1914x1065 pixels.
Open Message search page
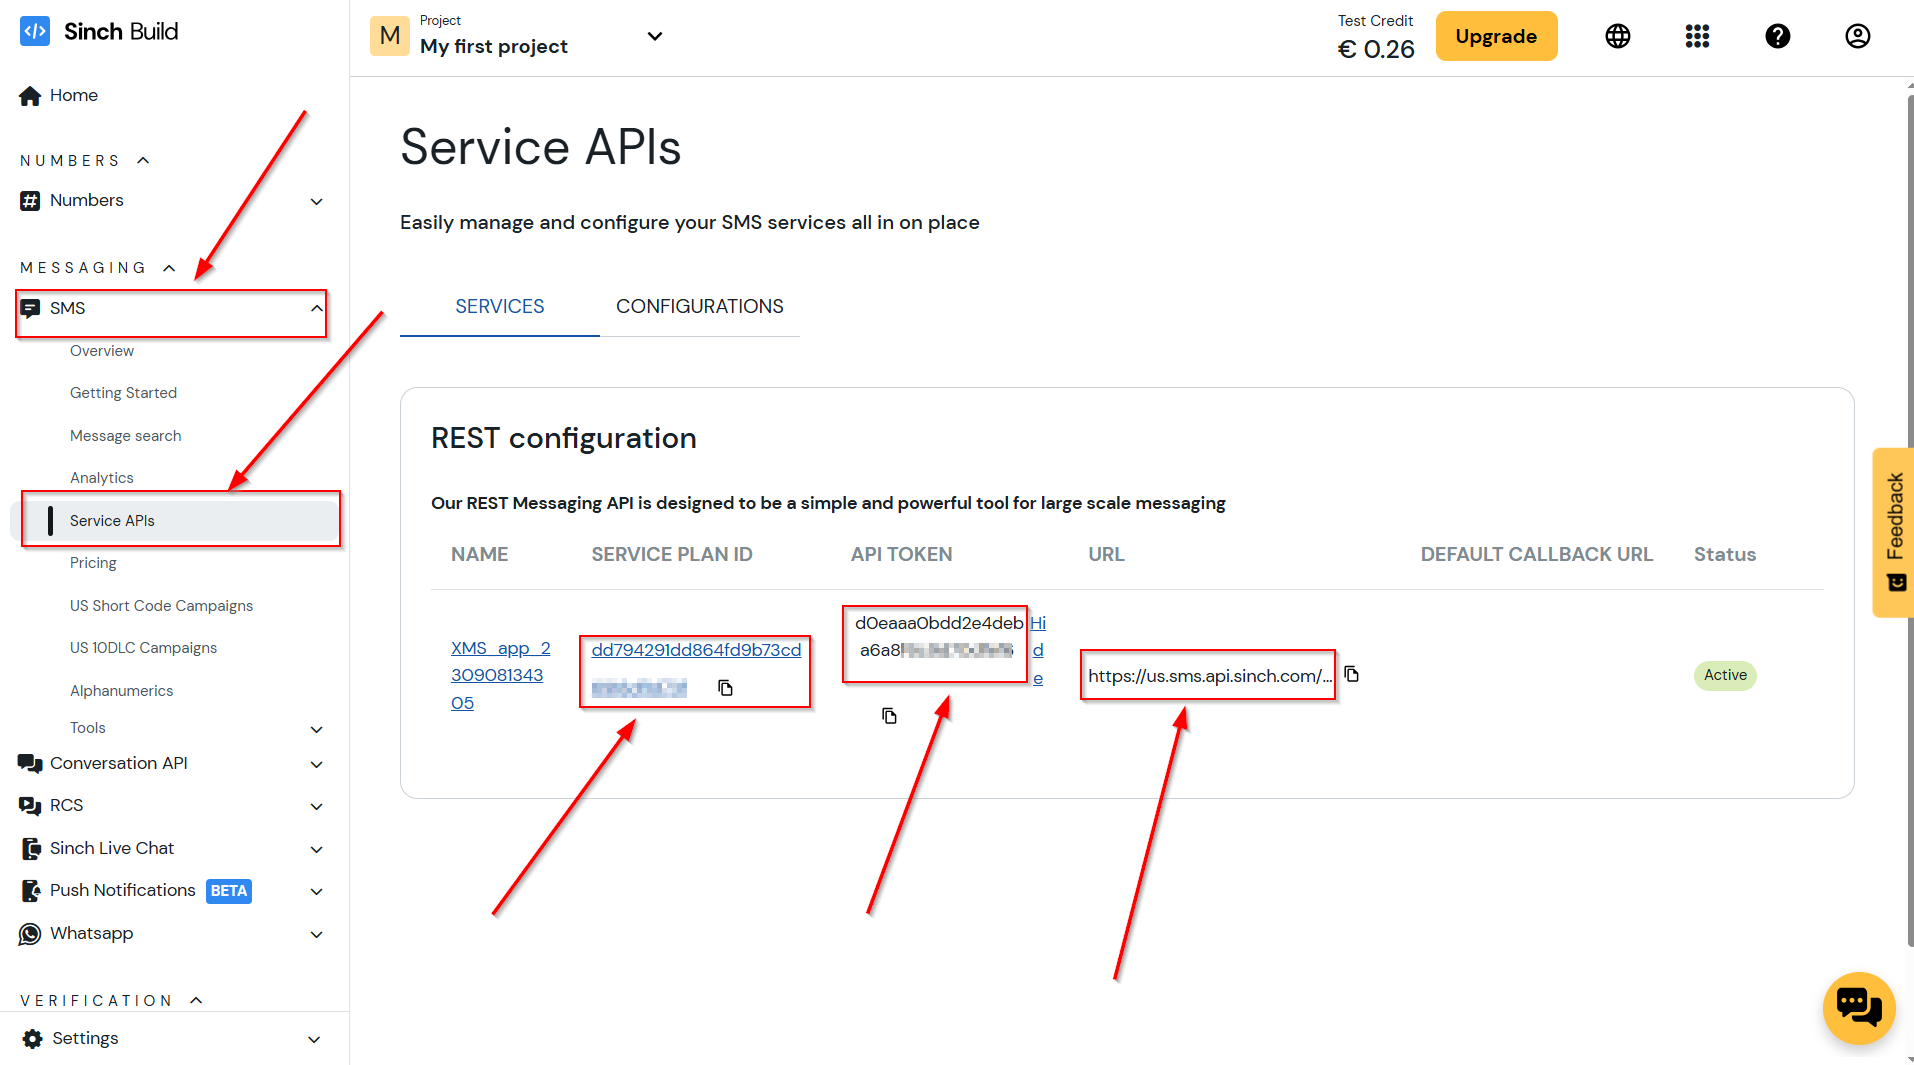125,436
